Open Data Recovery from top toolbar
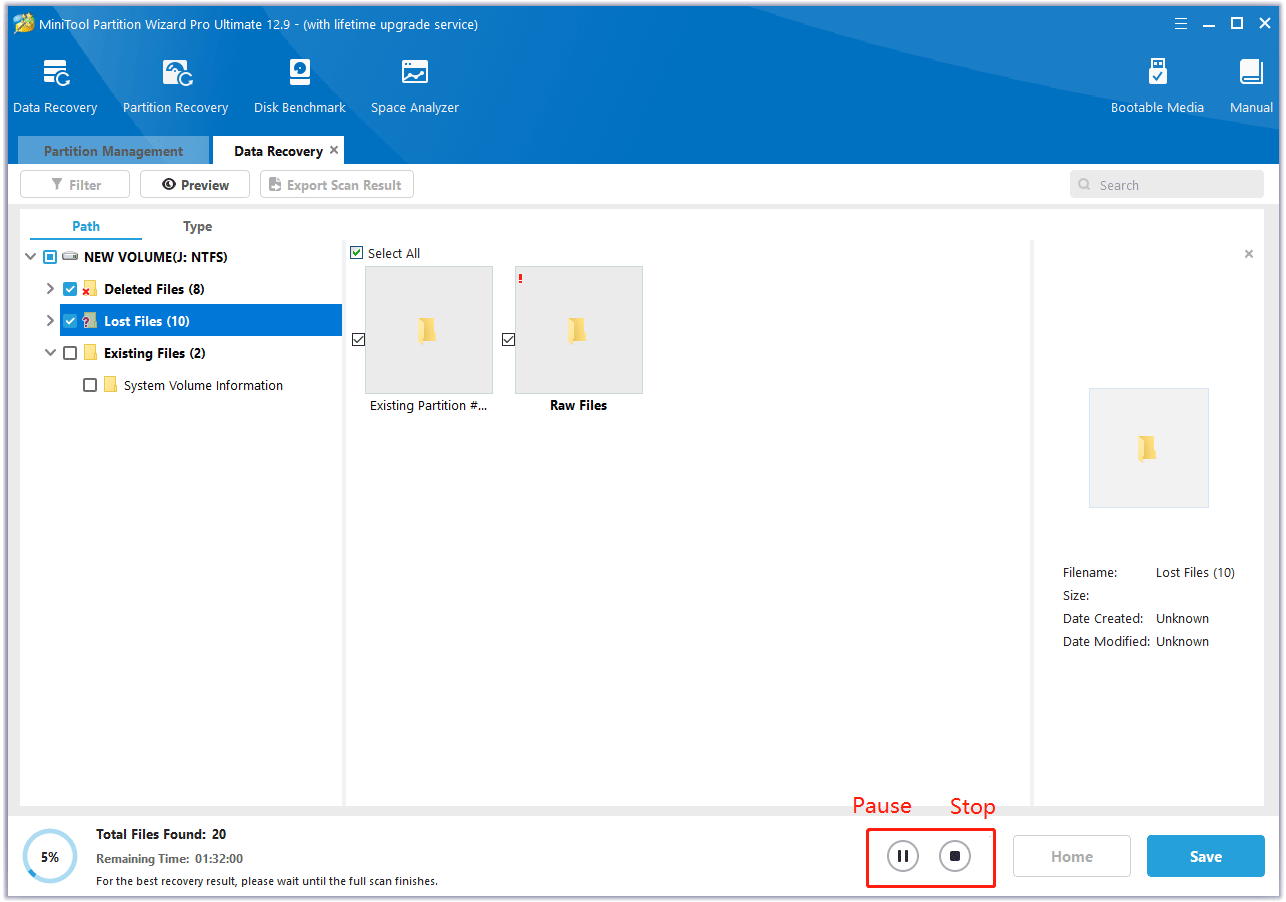This screenshot has height=902, width=1286. [55, 87]
